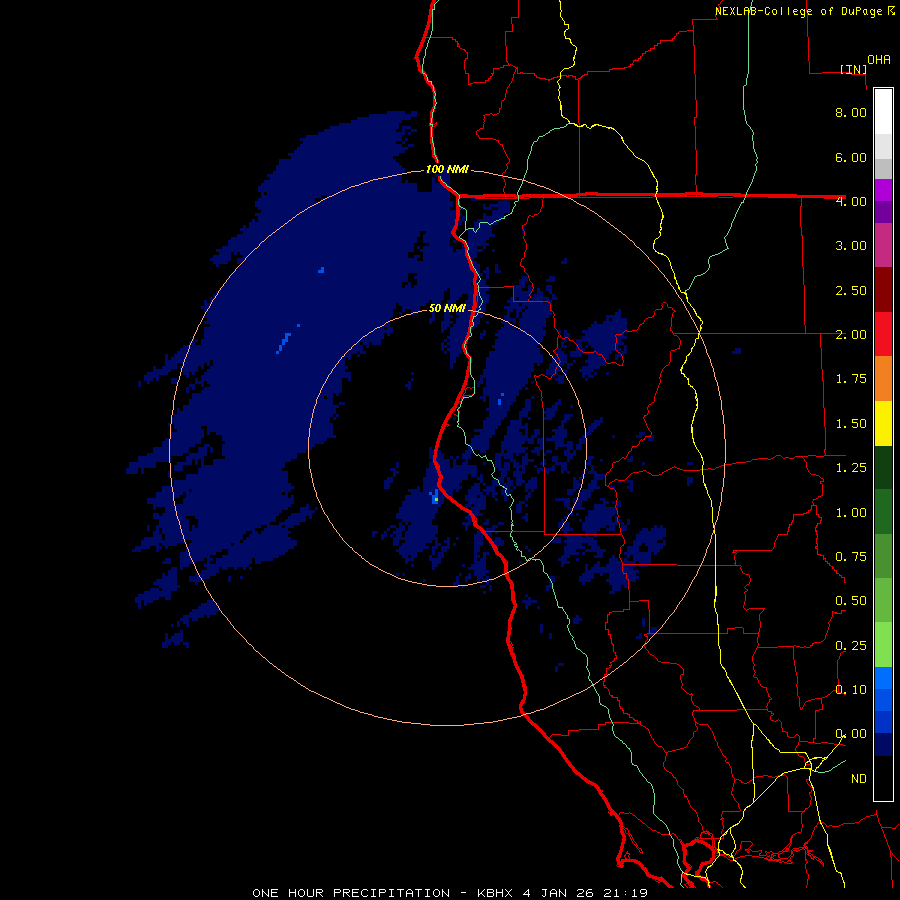Click the 0.25 legend value
The image size is (900, 900).
[851, 646]
